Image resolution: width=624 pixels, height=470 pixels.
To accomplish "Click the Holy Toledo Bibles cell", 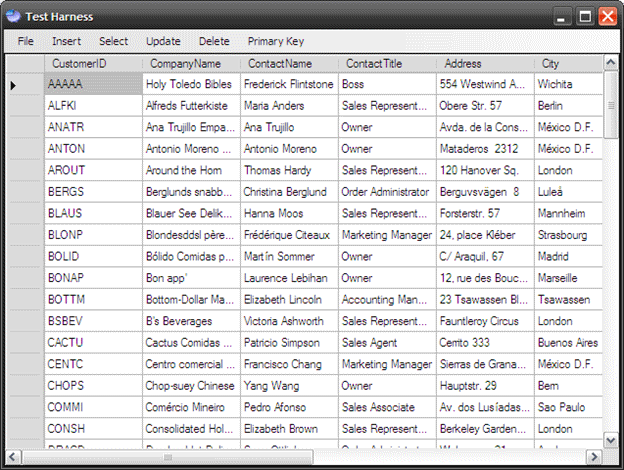I will [191, 84].
